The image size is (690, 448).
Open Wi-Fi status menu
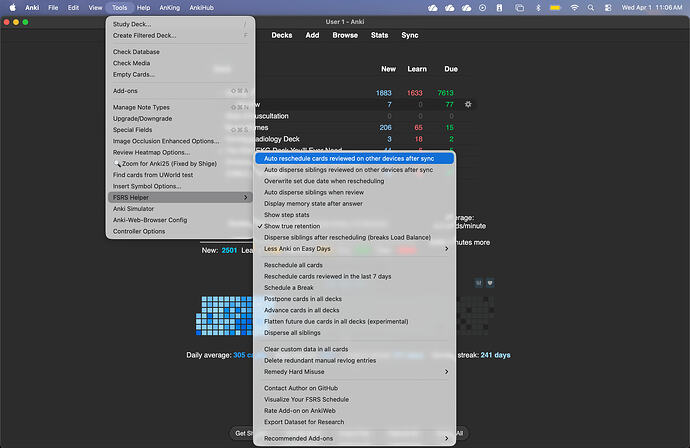point(574,7)
